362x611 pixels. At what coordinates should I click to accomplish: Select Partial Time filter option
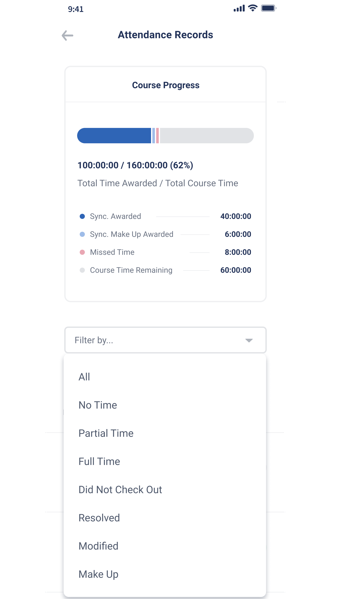[x=165, y=433]
